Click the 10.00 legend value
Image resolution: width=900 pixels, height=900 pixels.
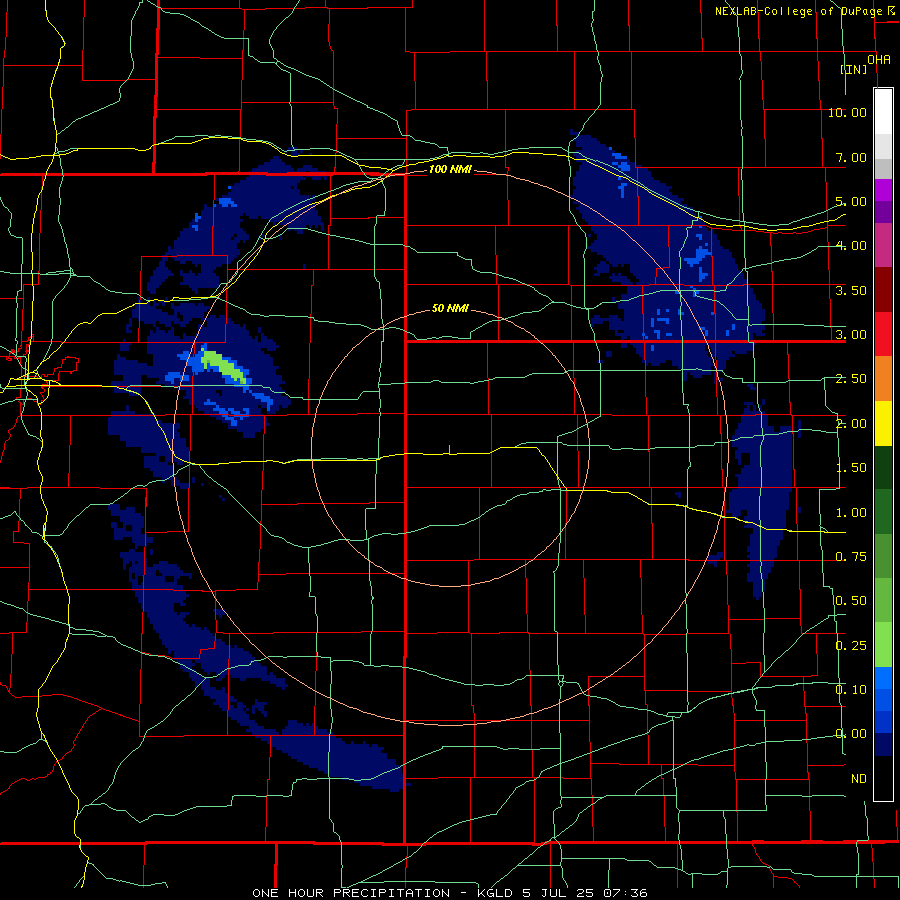pos(847,112)
